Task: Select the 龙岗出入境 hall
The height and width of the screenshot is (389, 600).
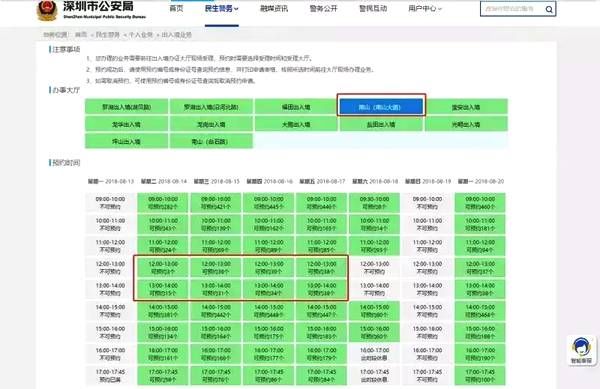Action: click(211, 124)
